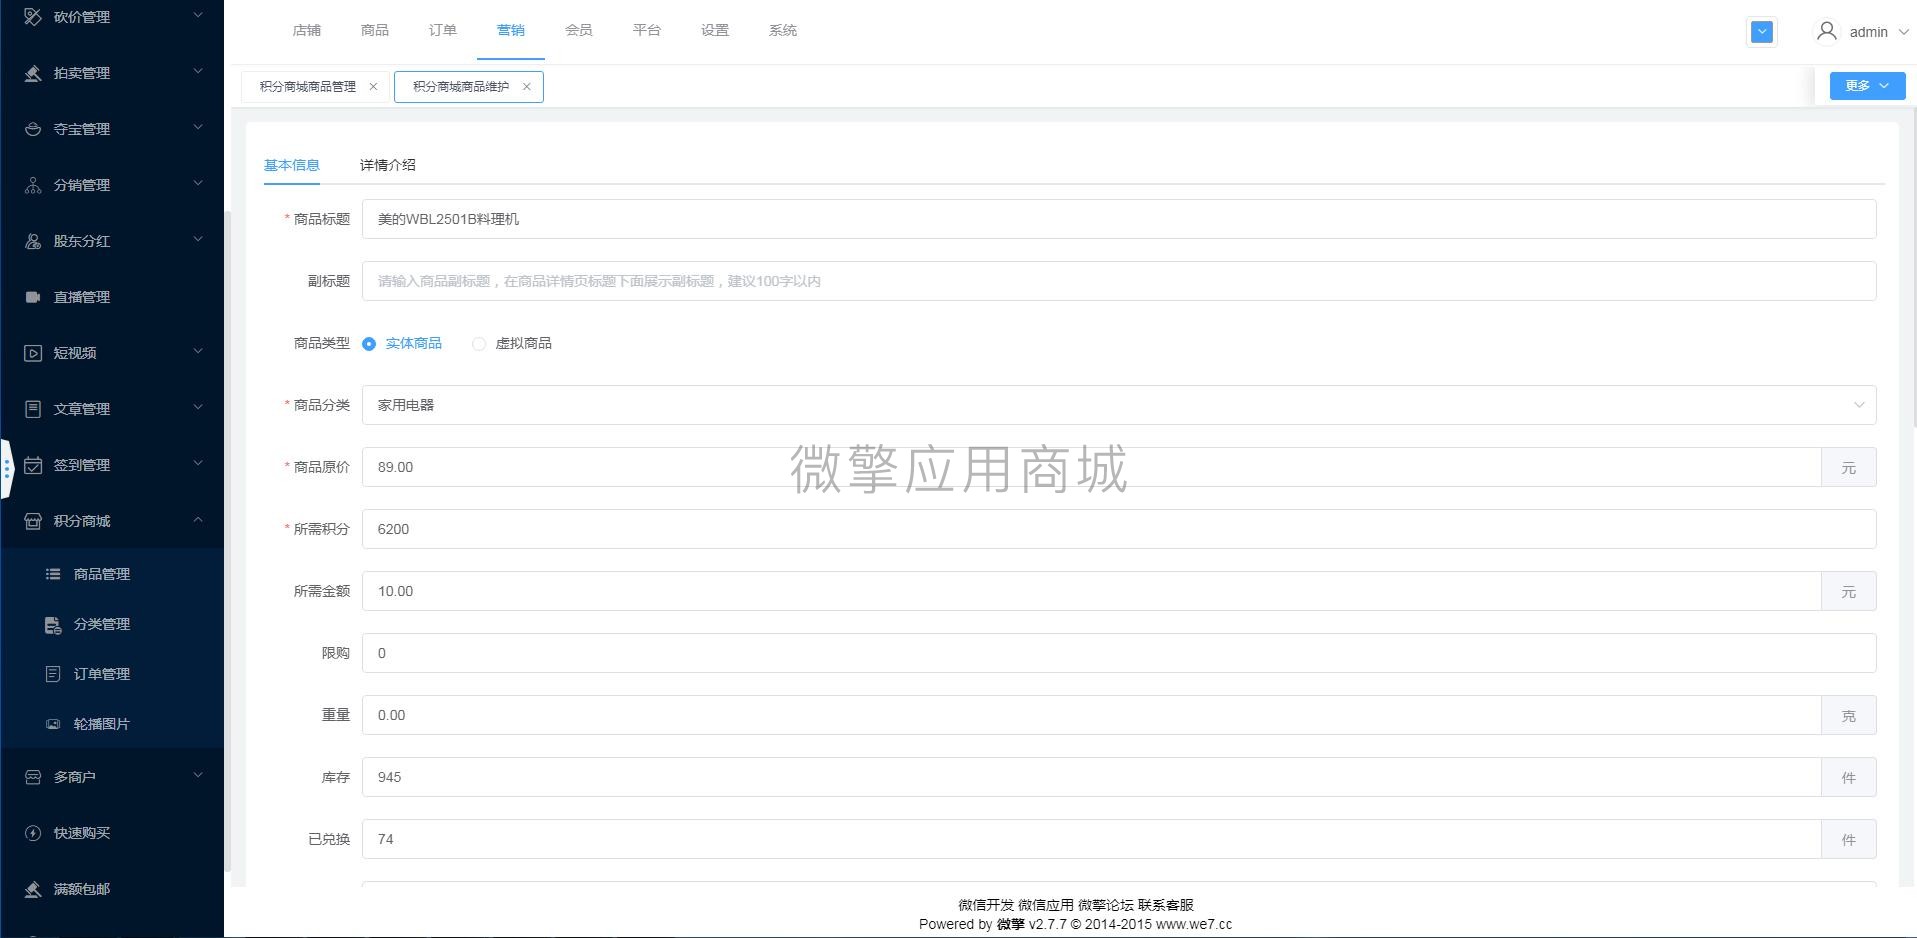Click the 文章管理 document icon

tap(33, 409)
